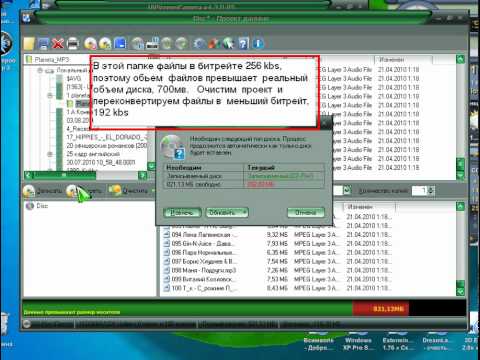The image size is (480, 360).
Task: Click scroll-down arrow of compilation file list
Action: (460, 292)
